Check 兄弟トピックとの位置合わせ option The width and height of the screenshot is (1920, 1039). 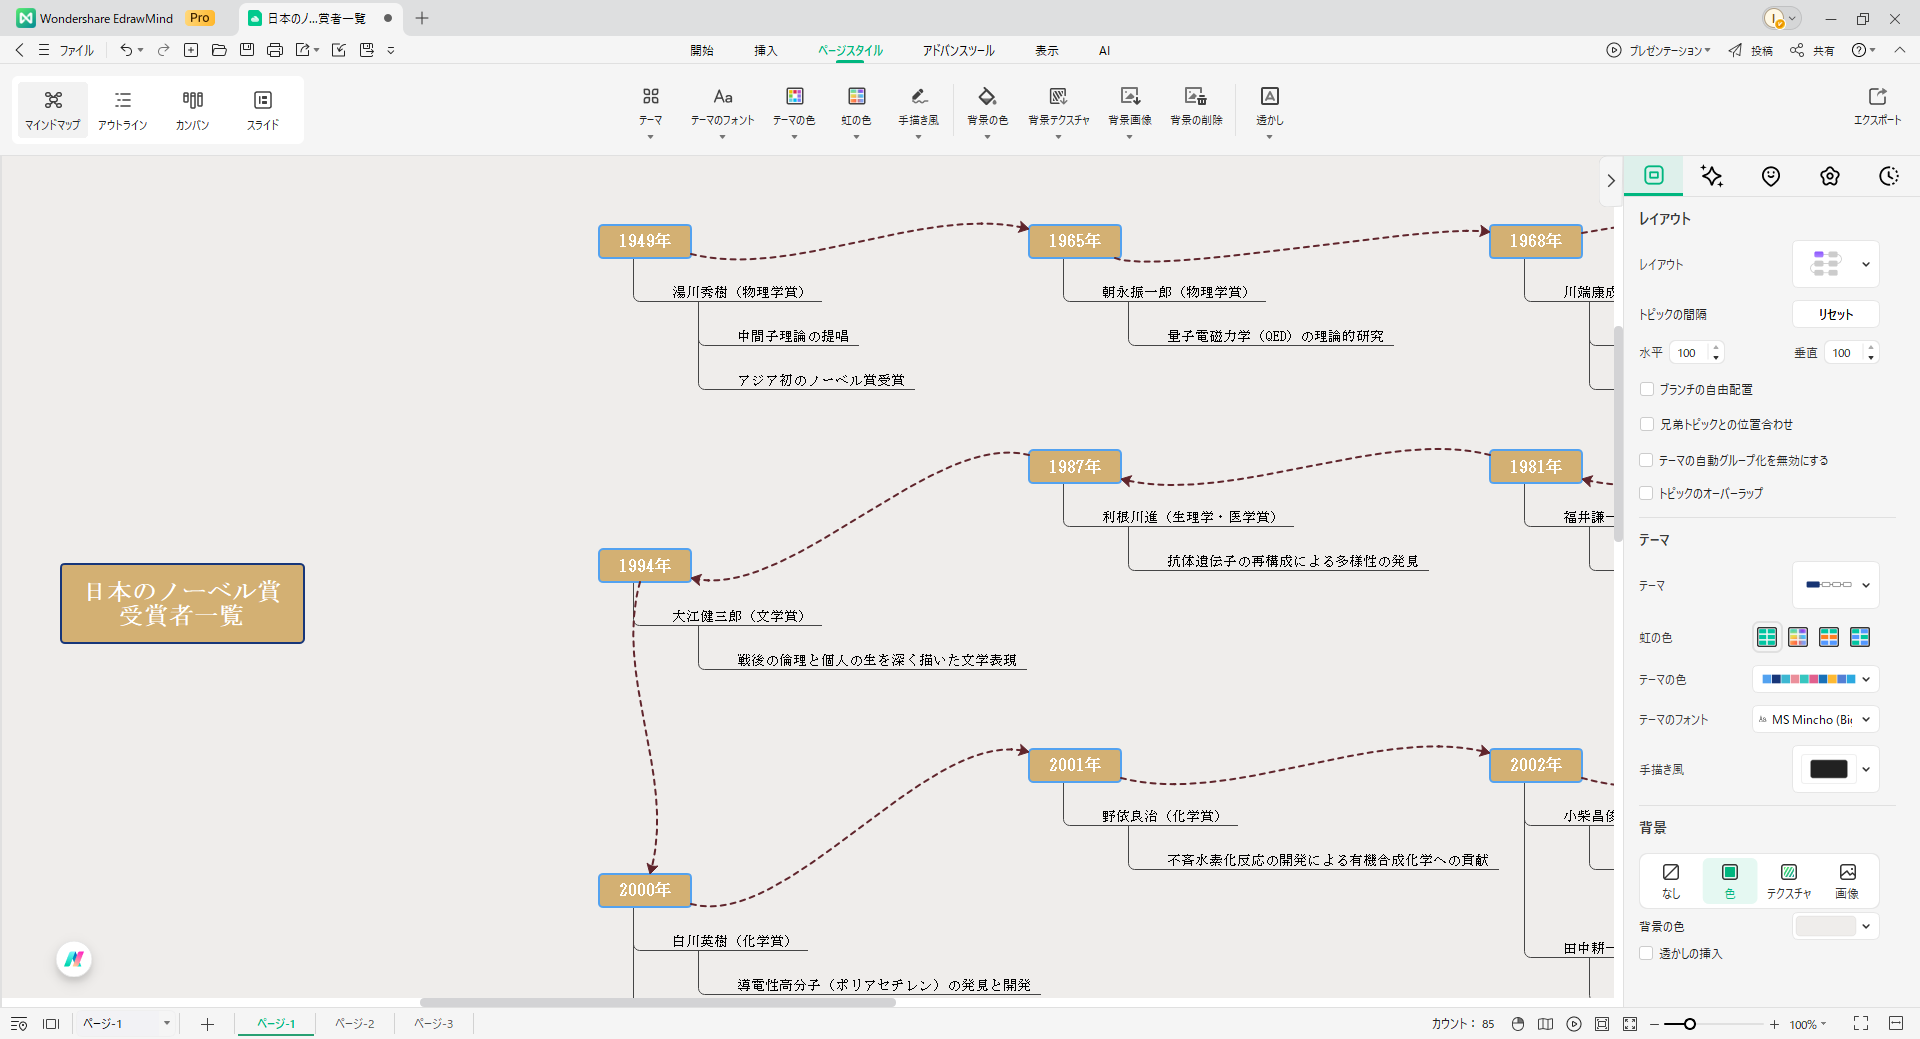pyautogui.click(x=1647, y=424)
